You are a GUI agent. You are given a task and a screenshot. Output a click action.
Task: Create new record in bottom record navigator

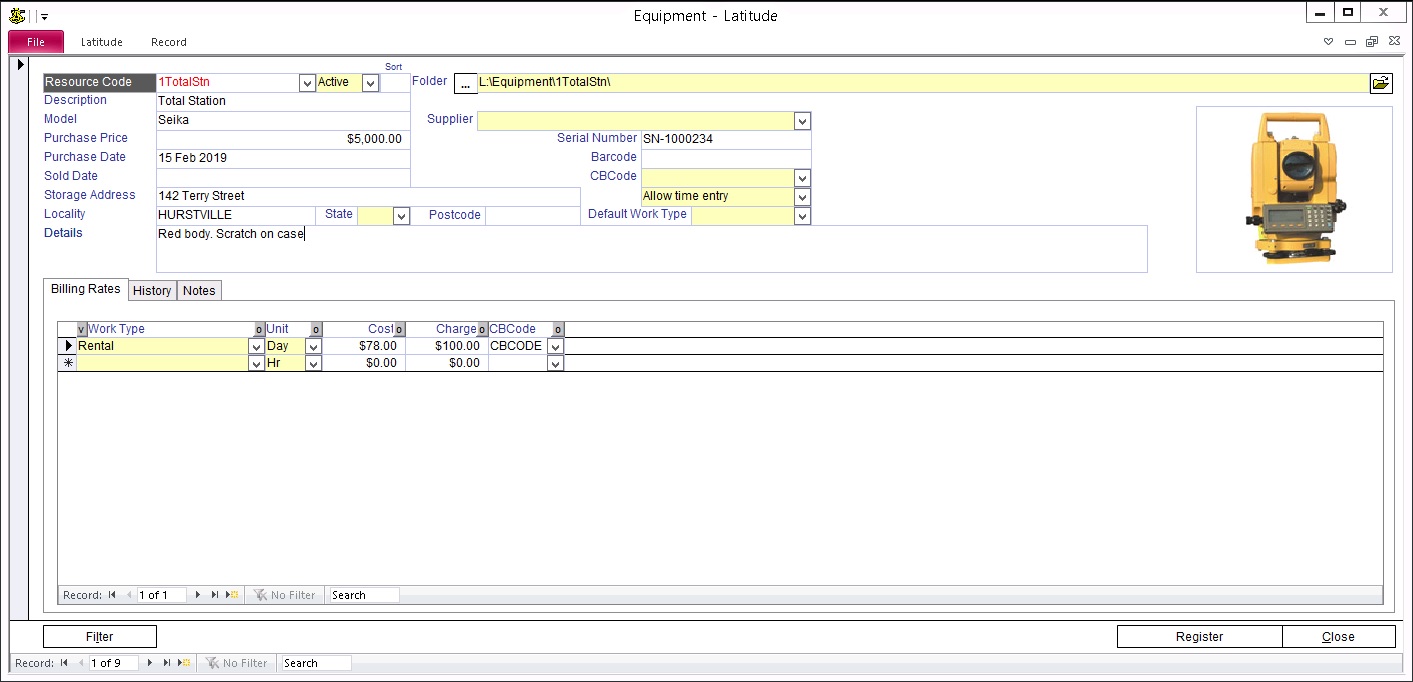(184, 663)
